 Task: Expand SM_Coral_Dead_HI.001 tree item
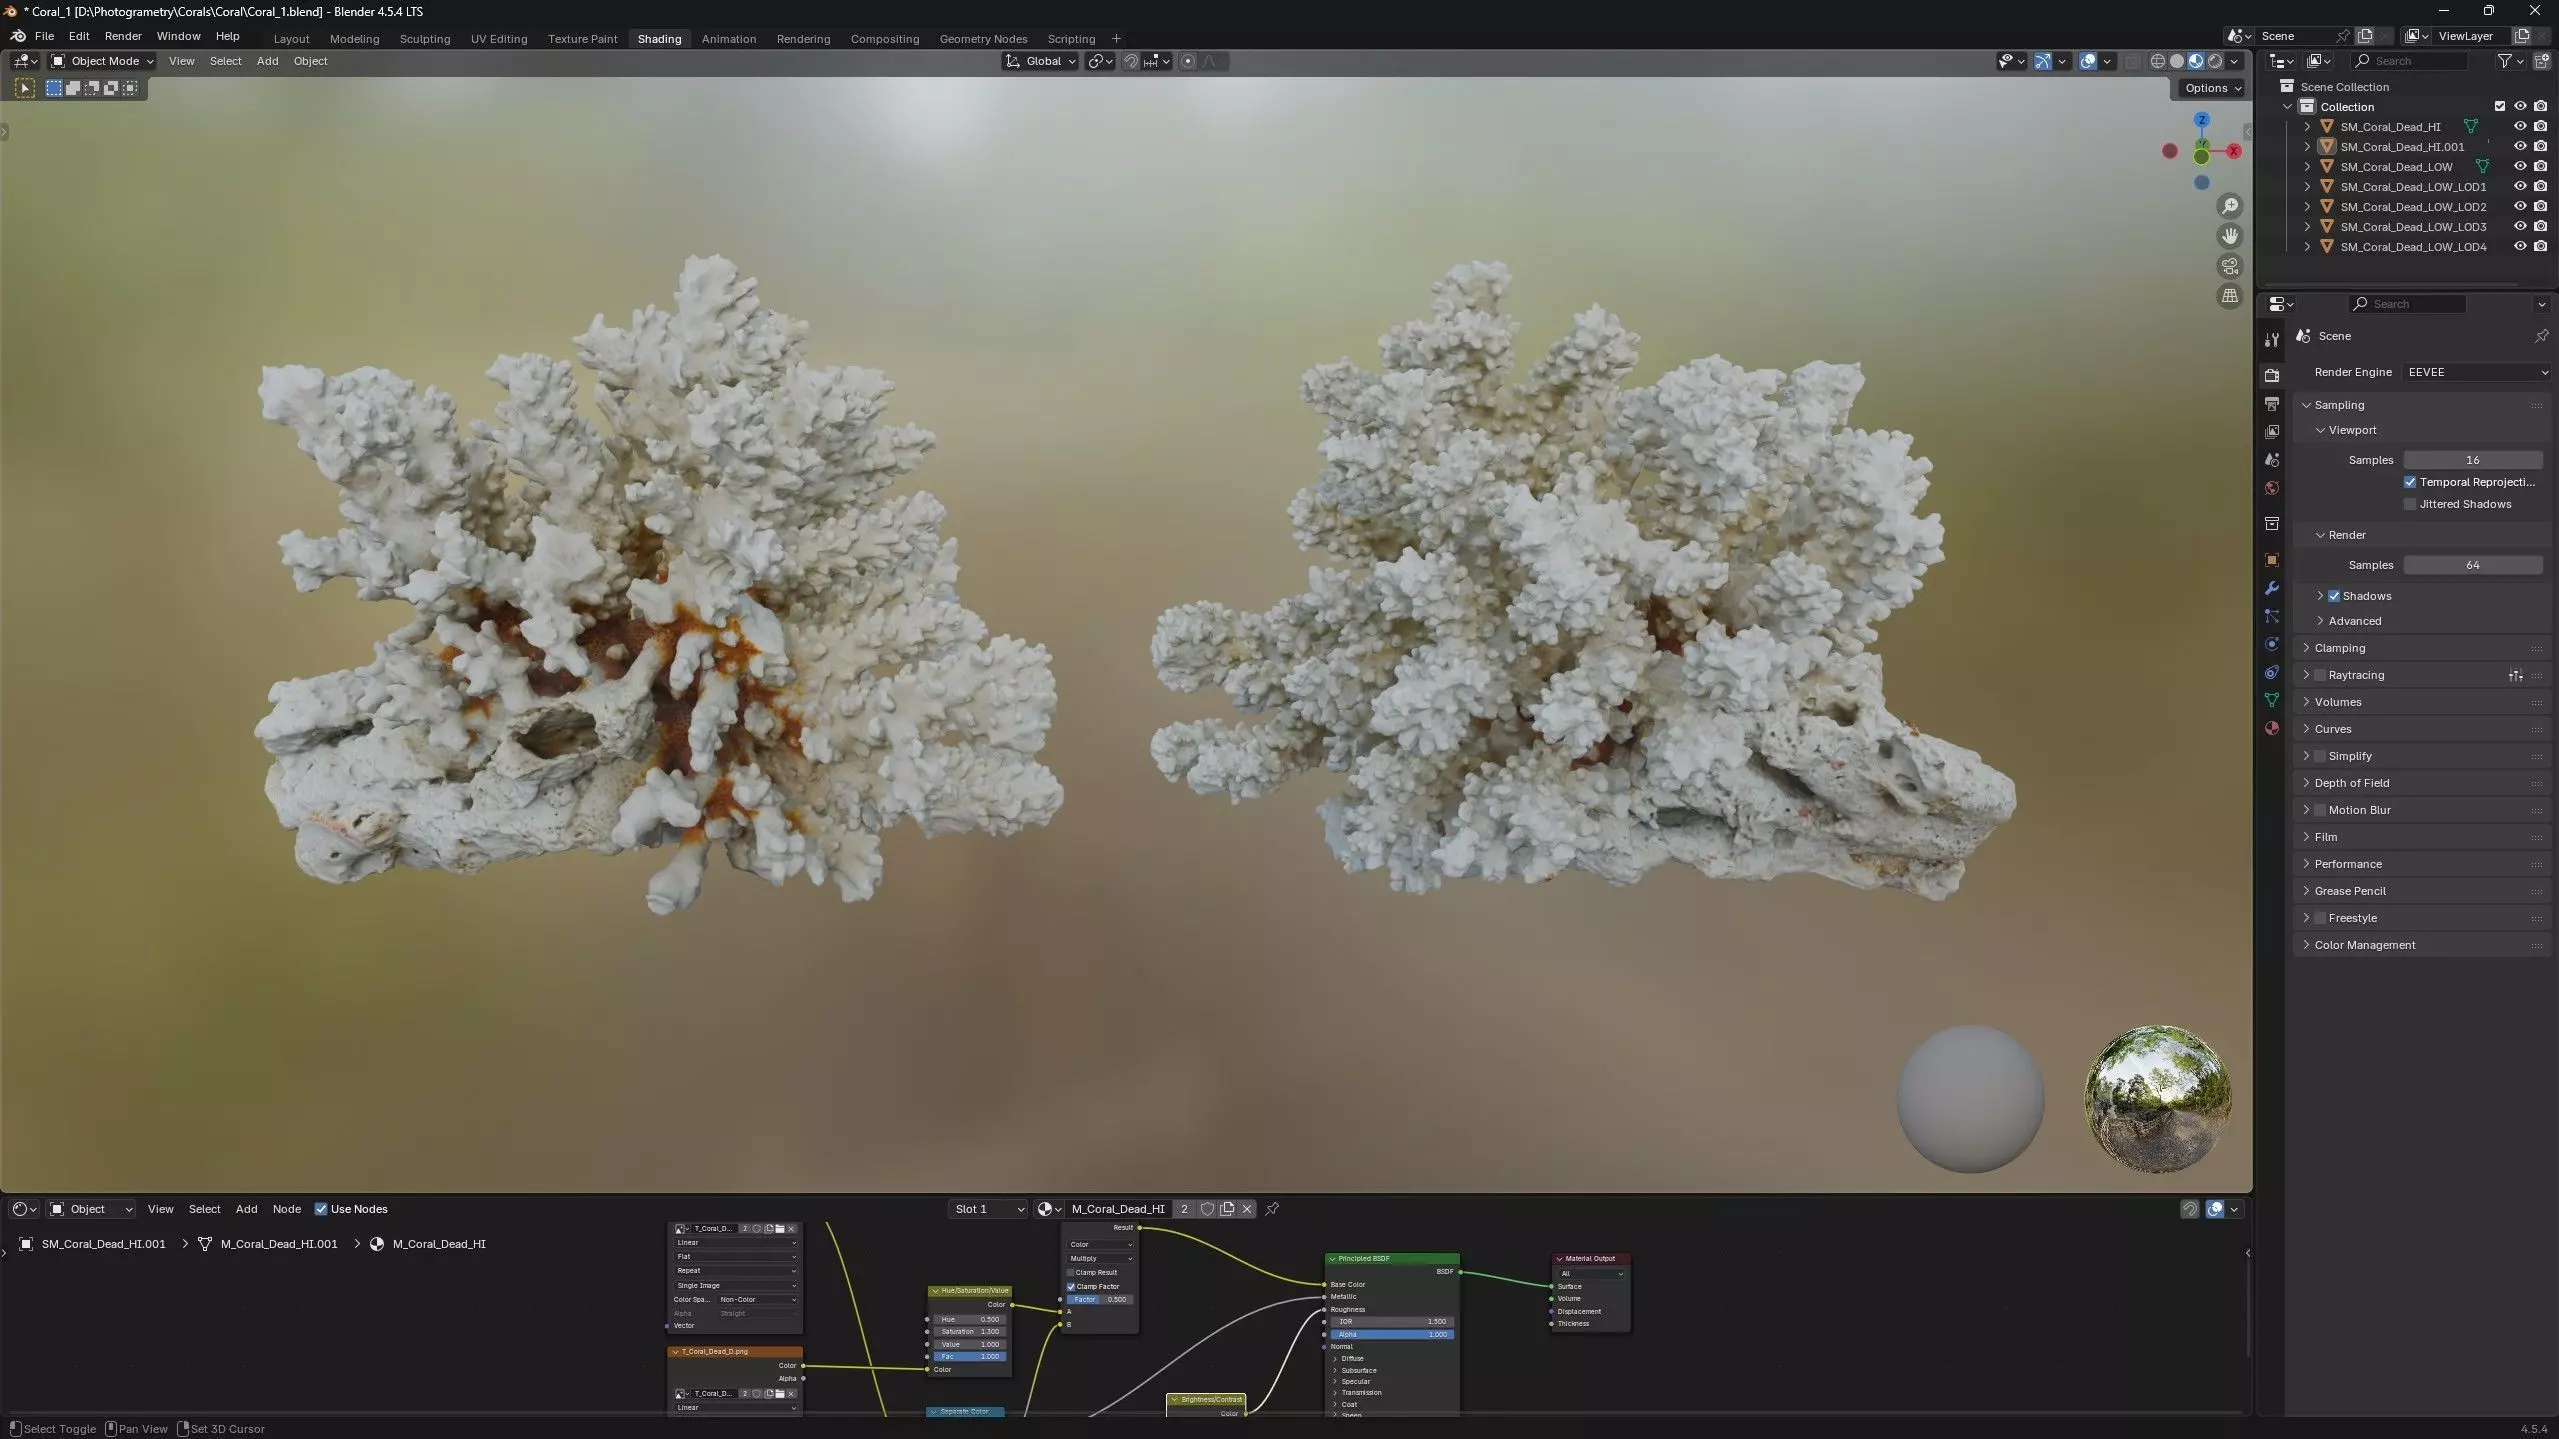coord(2307,147)
